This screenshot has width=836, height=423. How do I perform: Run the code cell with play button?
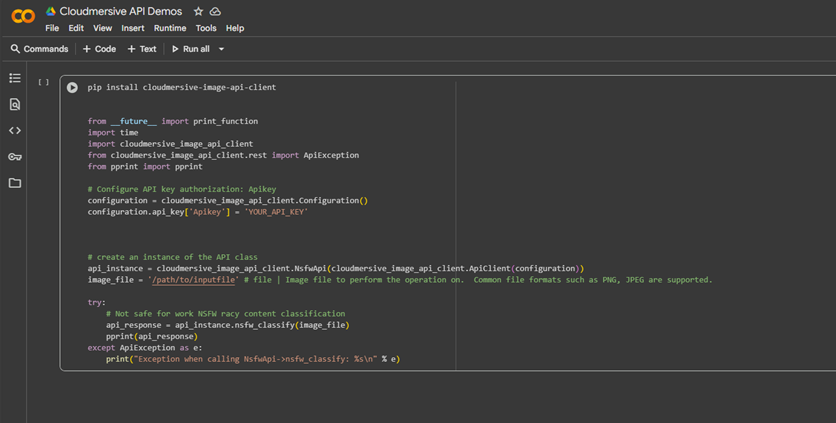click(x=73, y=87)
